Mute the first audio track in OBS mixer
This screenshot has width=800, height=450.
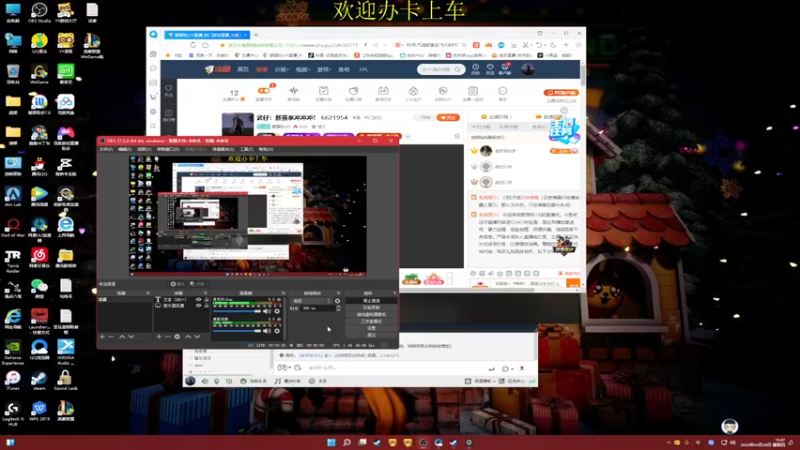[267, 311]
